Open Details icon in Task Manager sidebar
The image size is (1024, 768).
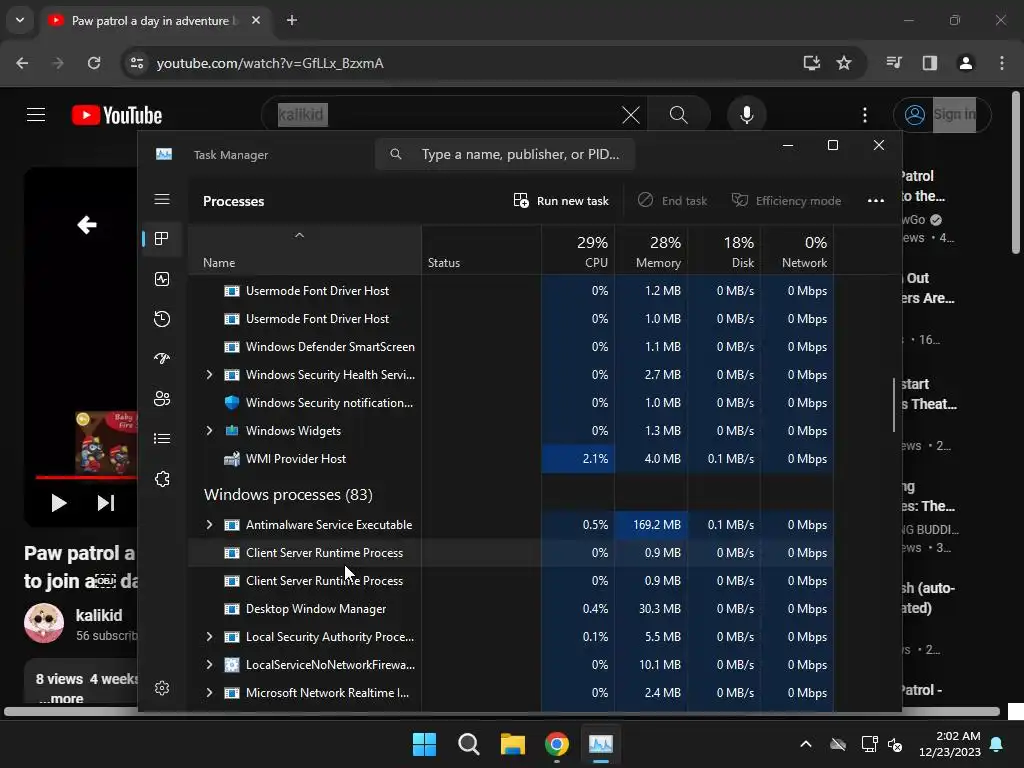pyautogui.click(x=162, y=438)
